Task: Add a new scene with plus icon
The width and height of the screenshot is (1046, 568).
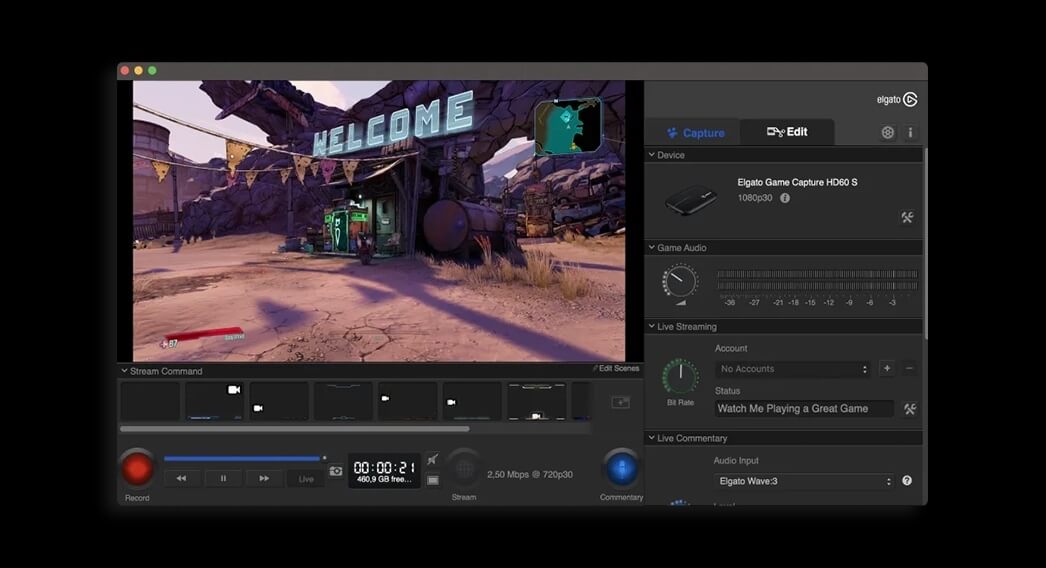Action: click(620, 402)
